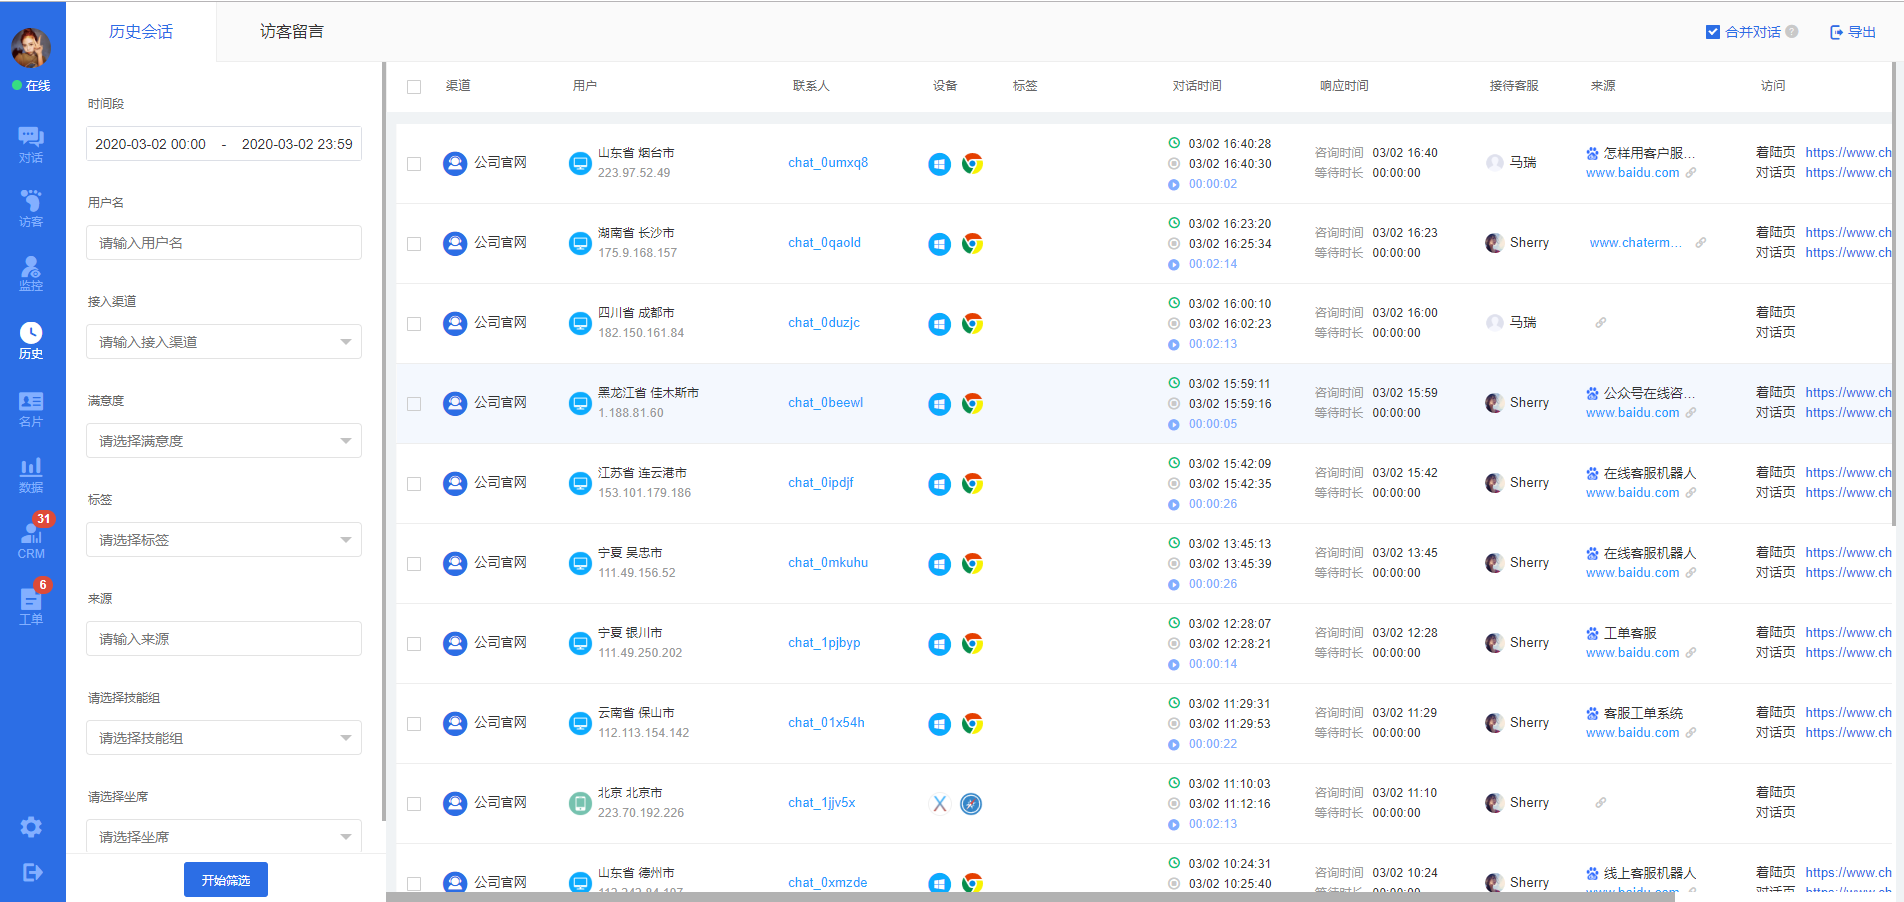Check the select-all checkbox in table header
Image resolution: width=1904 pixels, height=902 pixels.
[x=414, y=87]
